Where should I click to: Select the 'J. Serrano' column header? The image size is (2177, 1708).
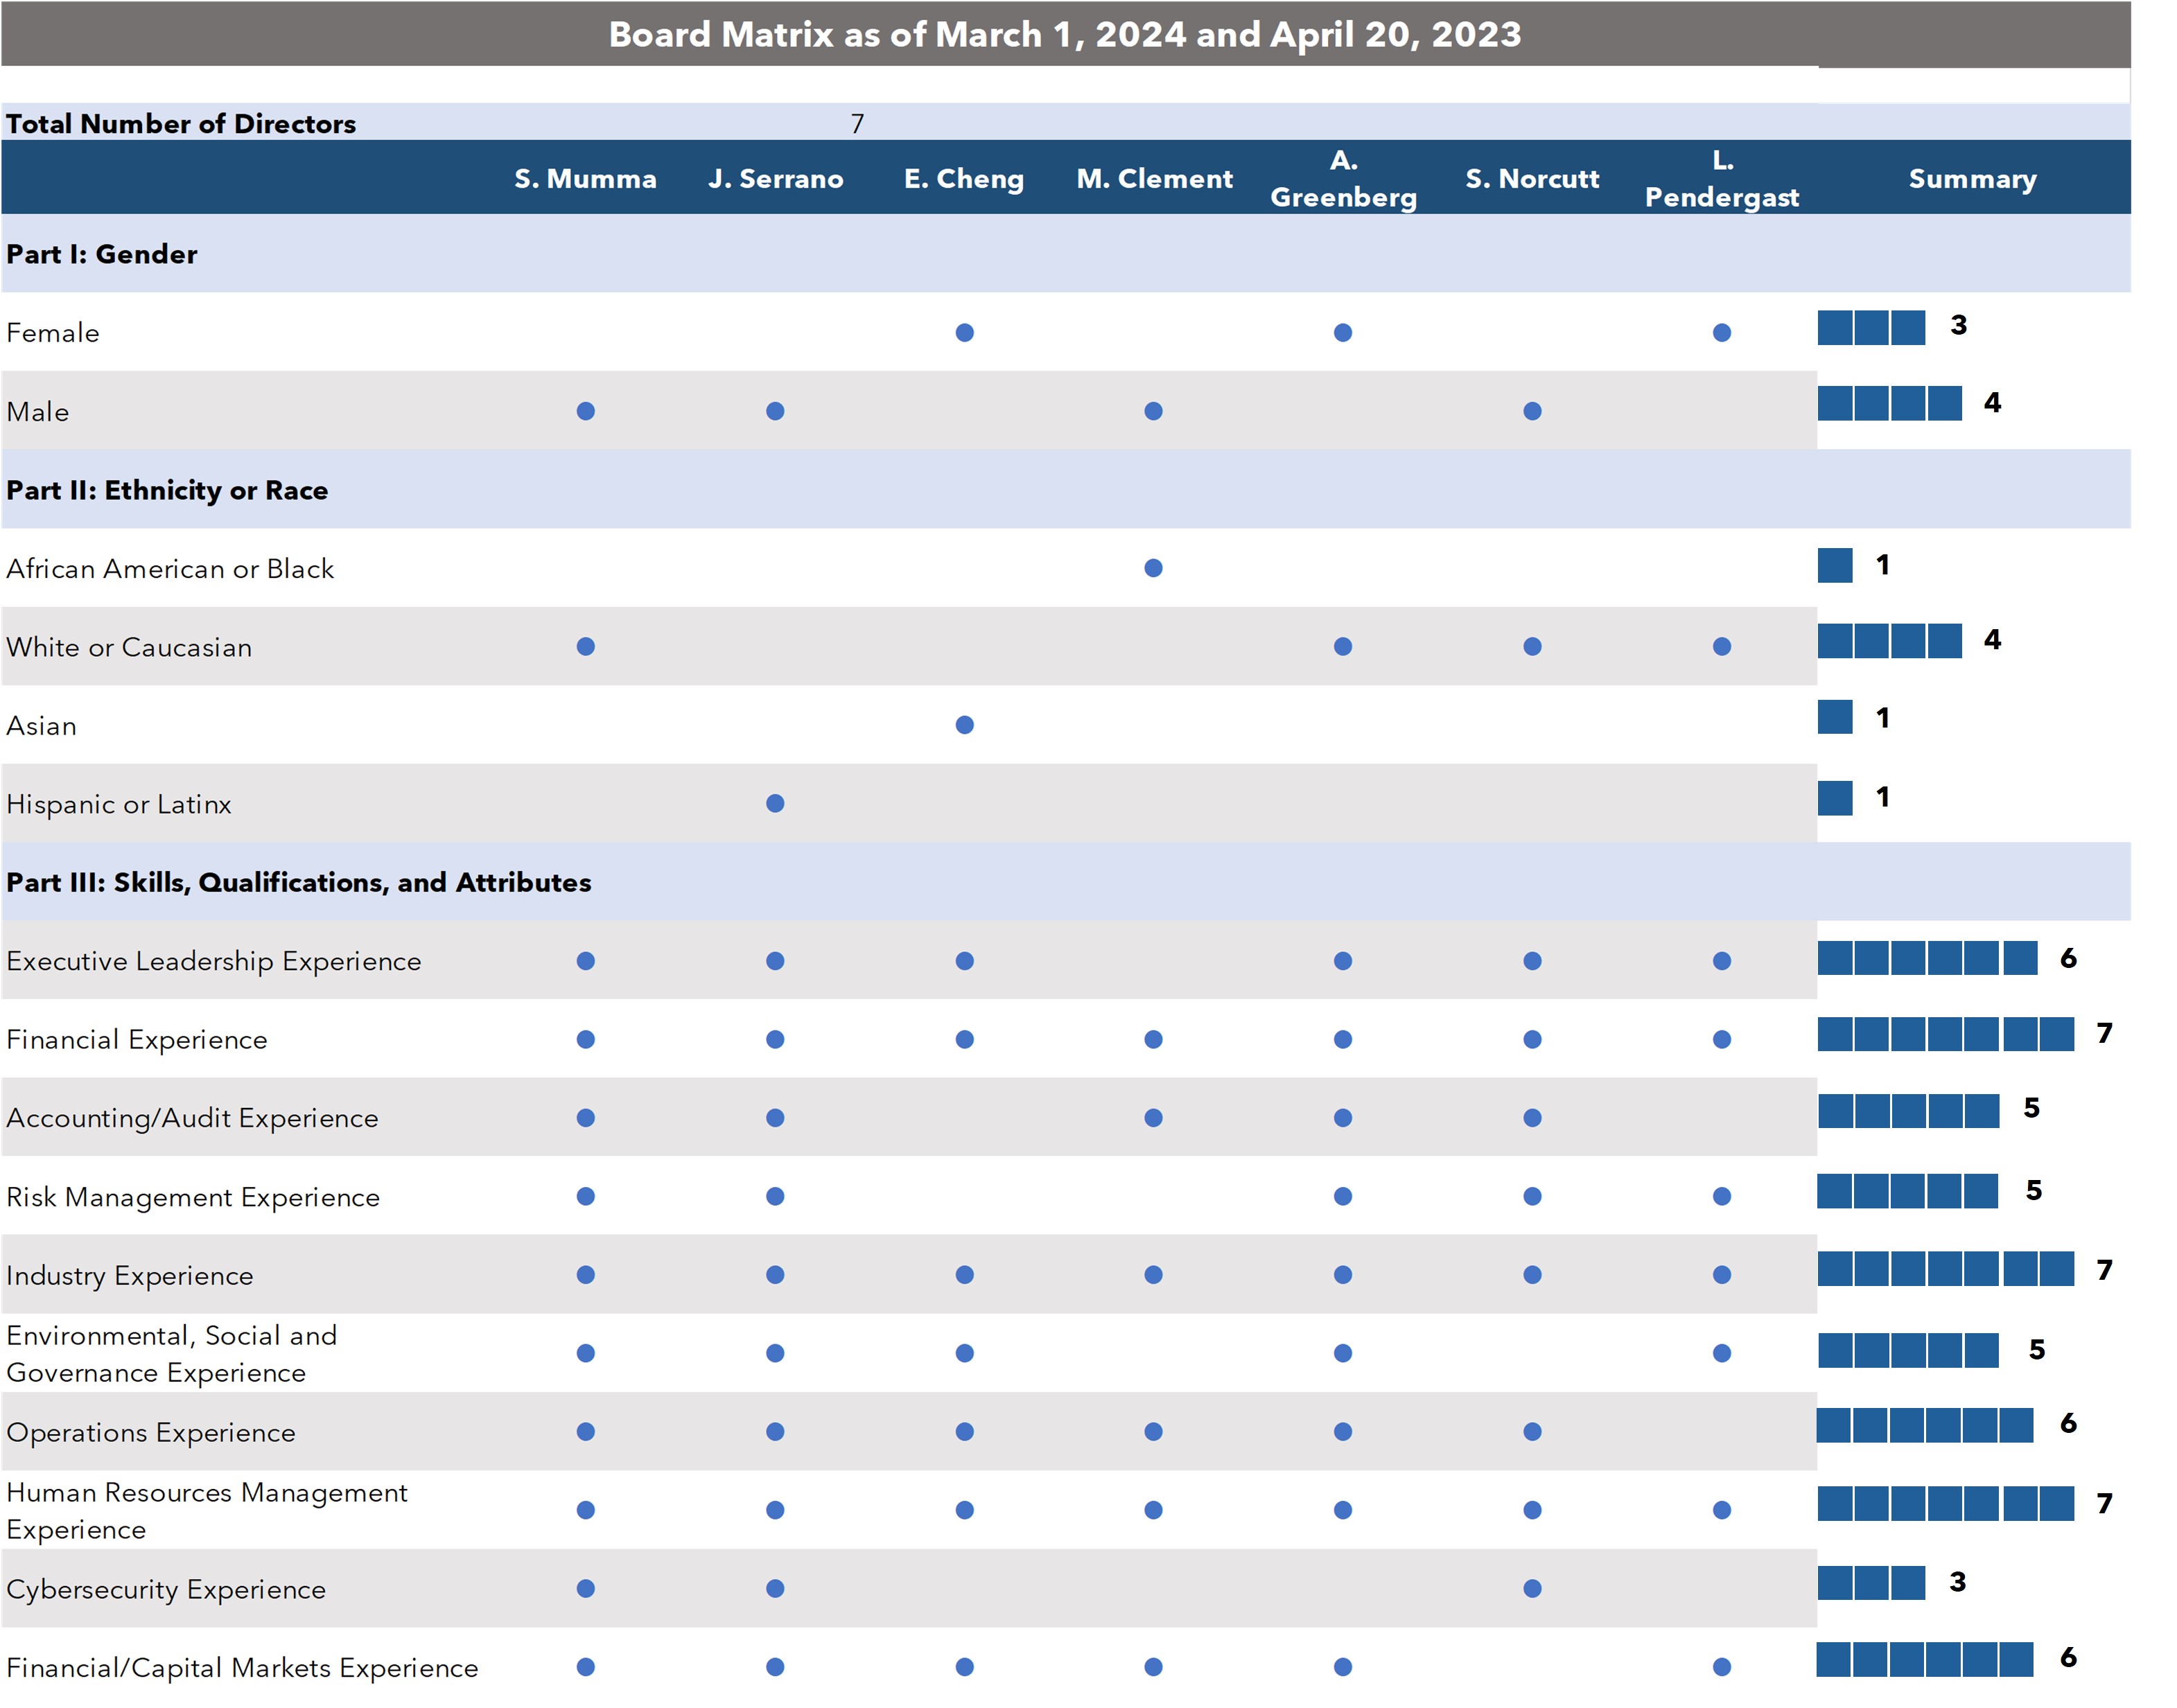point(775,179)
